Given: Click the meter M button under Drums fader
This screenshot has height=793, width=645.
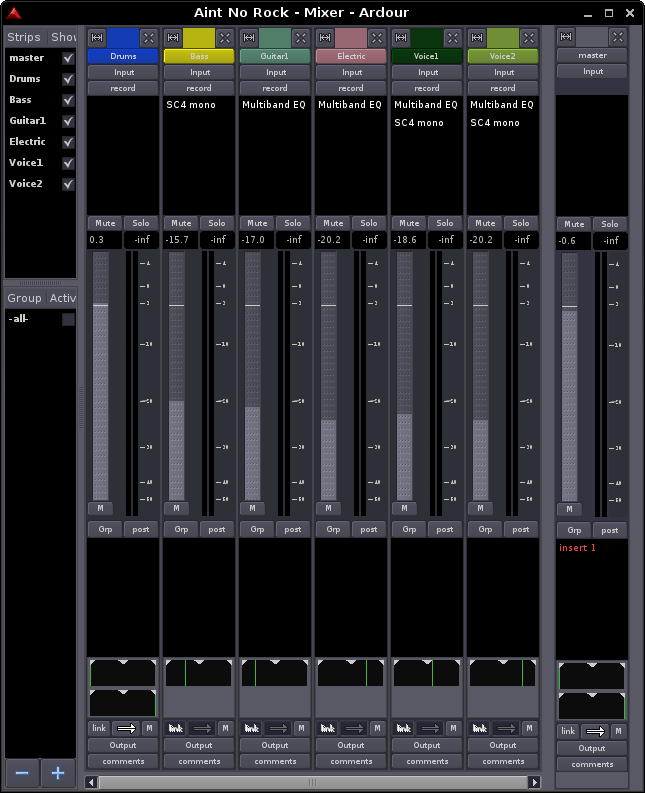Looking at the screenshot, I should (x=100, y=508).
